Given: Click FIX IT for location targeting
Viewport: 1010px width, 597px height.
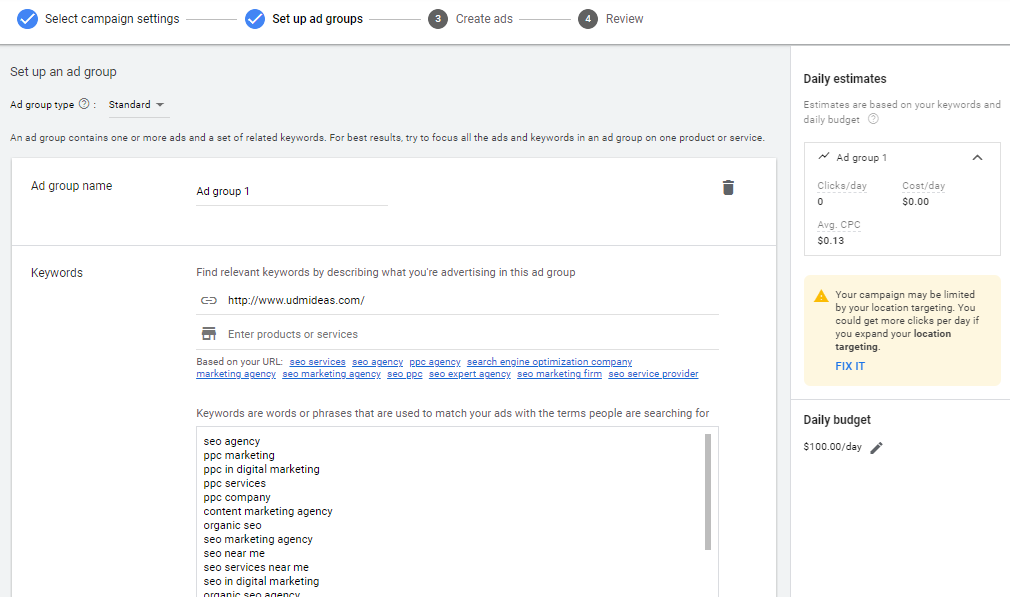Looking at the screenshot, I should (x=850, y=366).
